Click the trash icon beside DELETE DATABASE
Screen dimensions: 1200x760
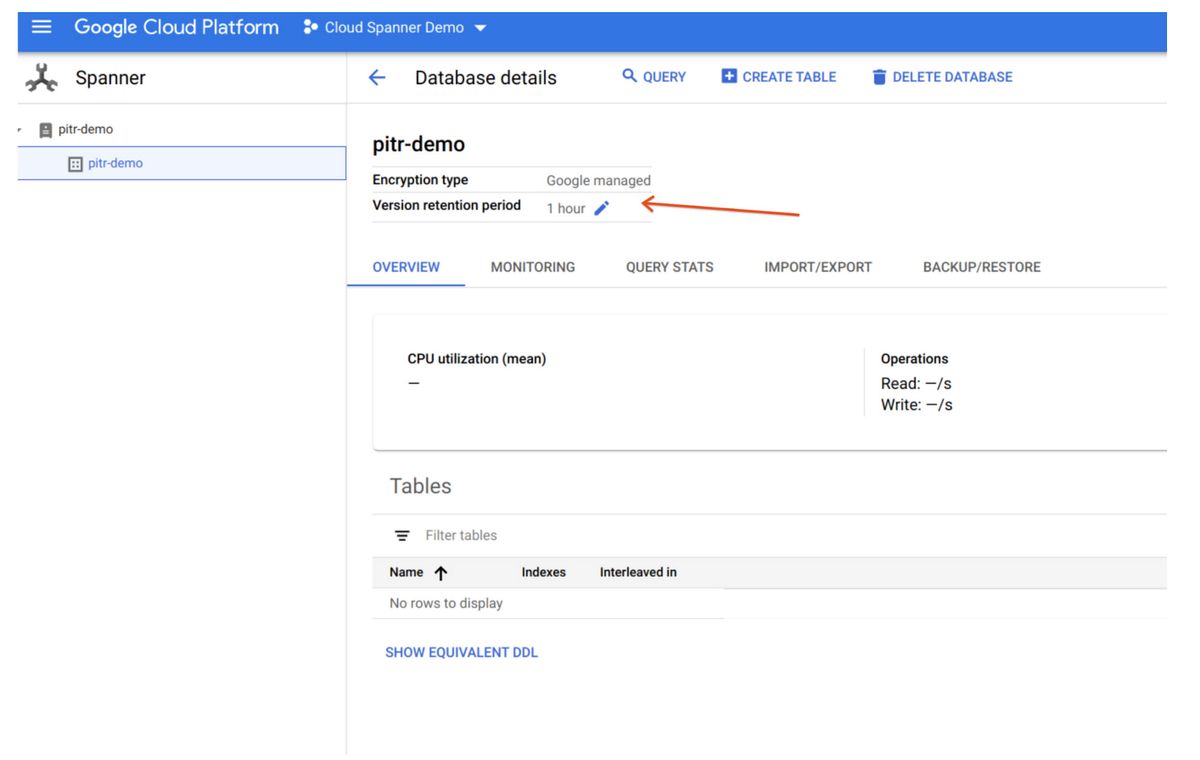click(x=879, y=77)
